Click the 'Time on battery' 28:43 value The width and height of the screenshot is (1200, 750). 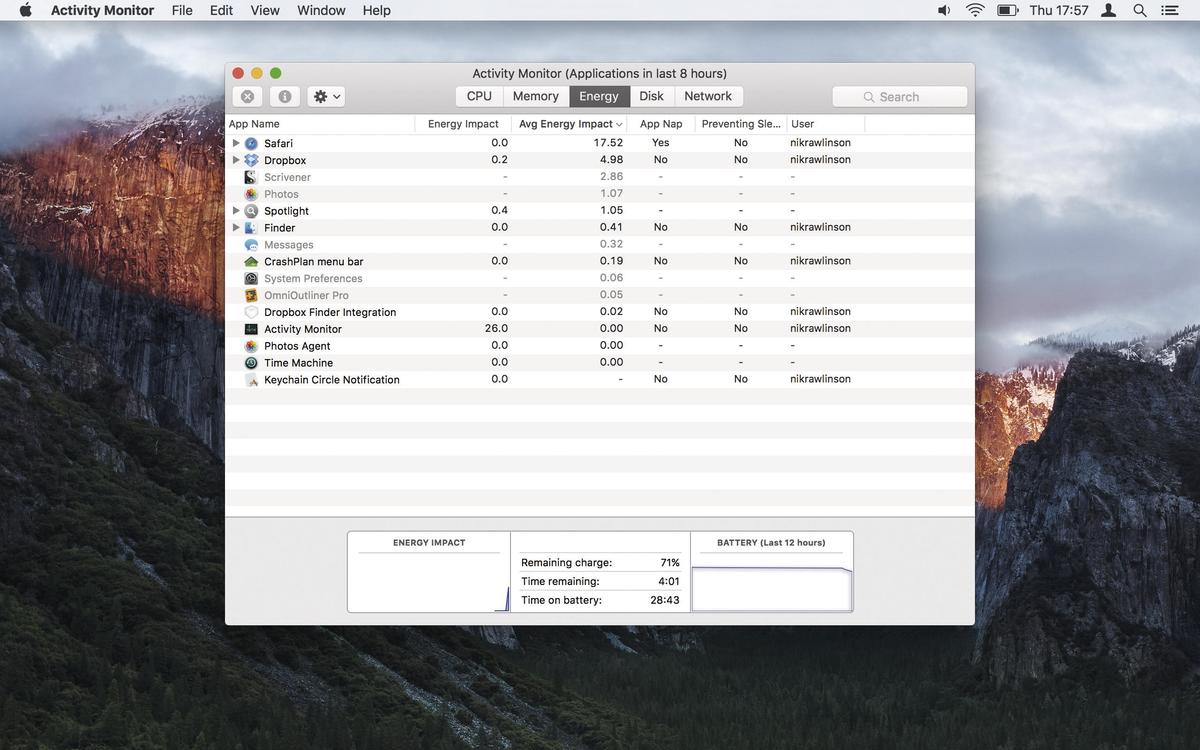665,601
